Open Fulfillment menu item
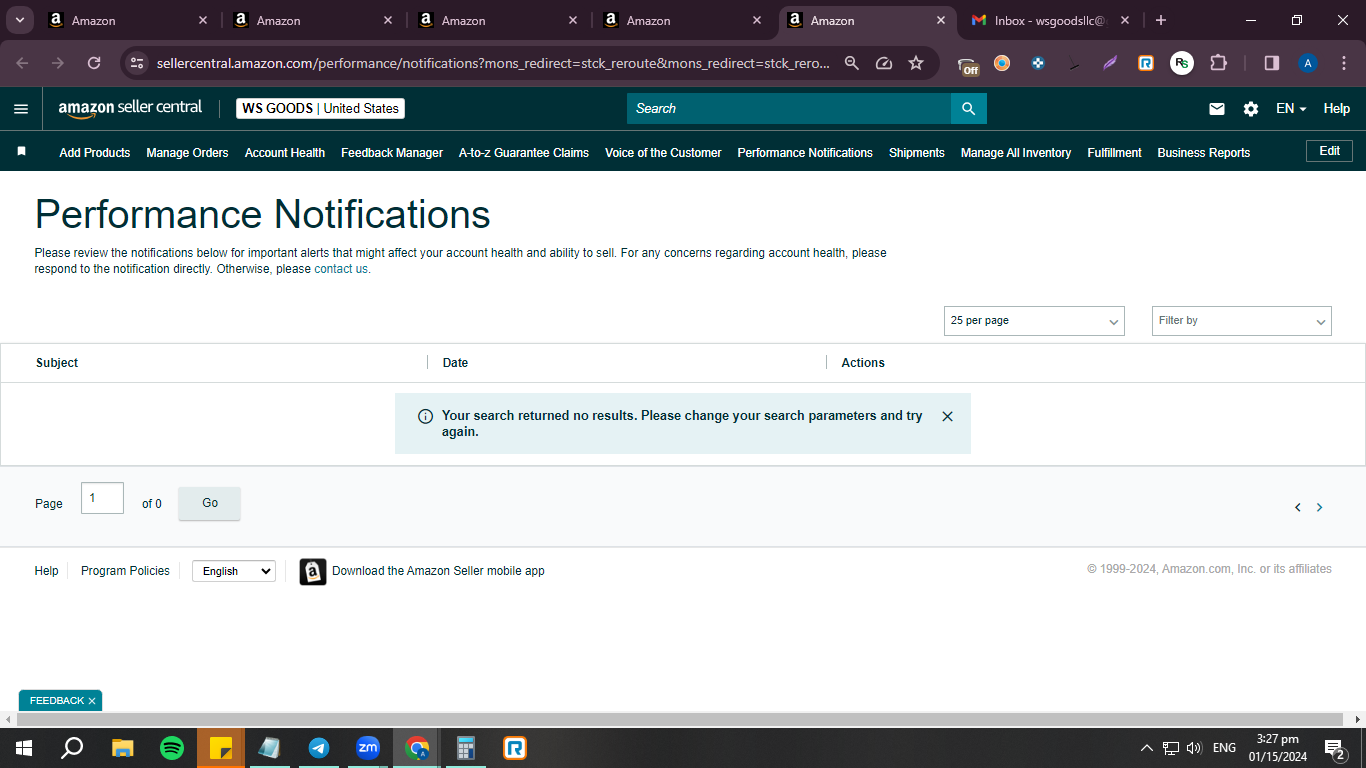 click(x=1114, y=153)
